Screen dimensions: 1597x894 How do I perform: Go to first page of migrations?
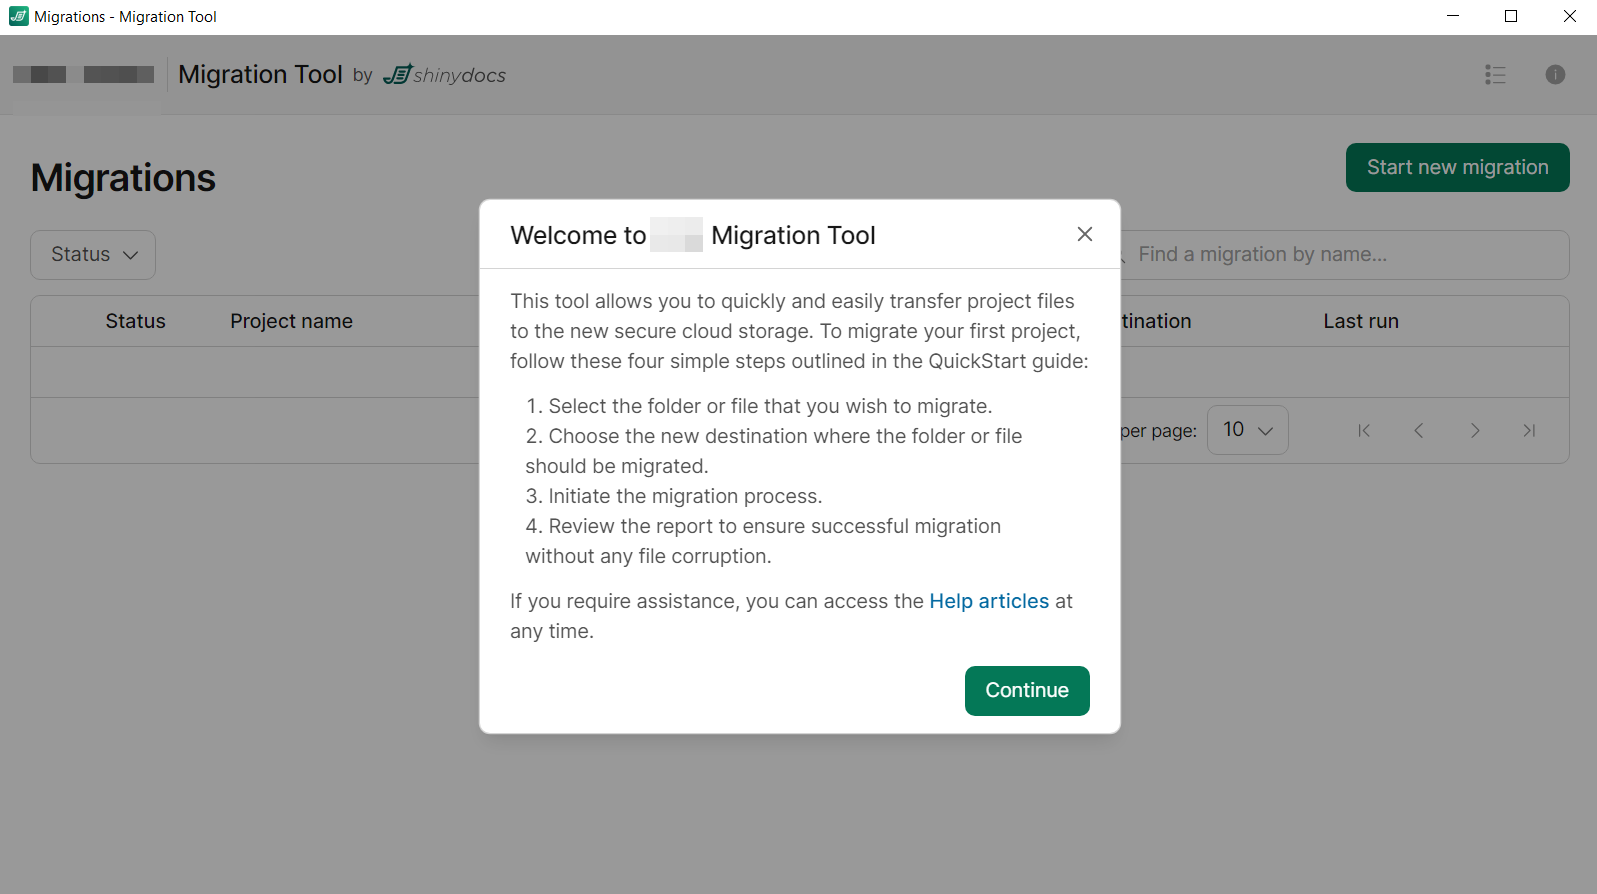click(x=1363, y=431)
